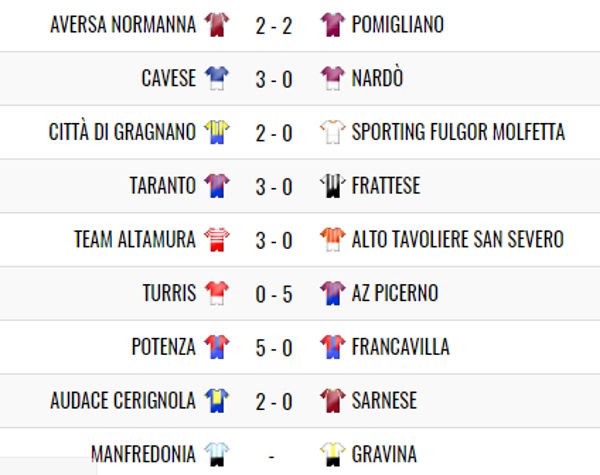600x475 pixels.
Task: Click AZ Picerno jersey icon
Action: 332,293
